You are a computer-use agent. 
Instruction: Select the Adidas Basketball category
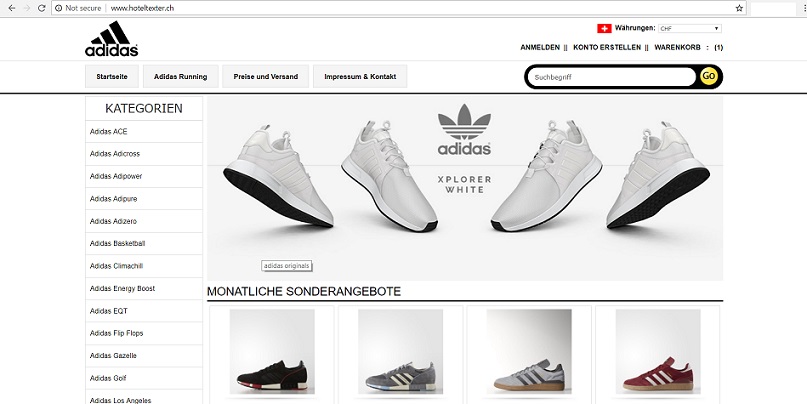pyautogui.click(x=144, y=243)
